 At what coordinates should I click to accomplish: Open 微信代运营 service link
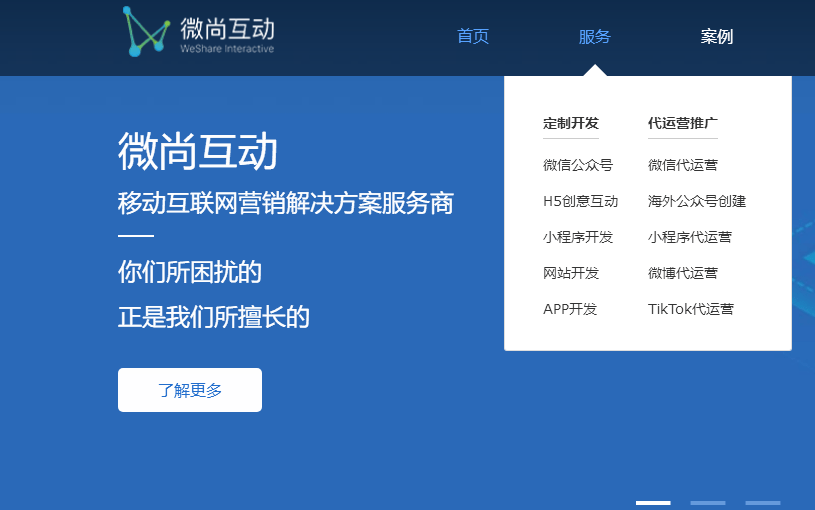(682, 165)
